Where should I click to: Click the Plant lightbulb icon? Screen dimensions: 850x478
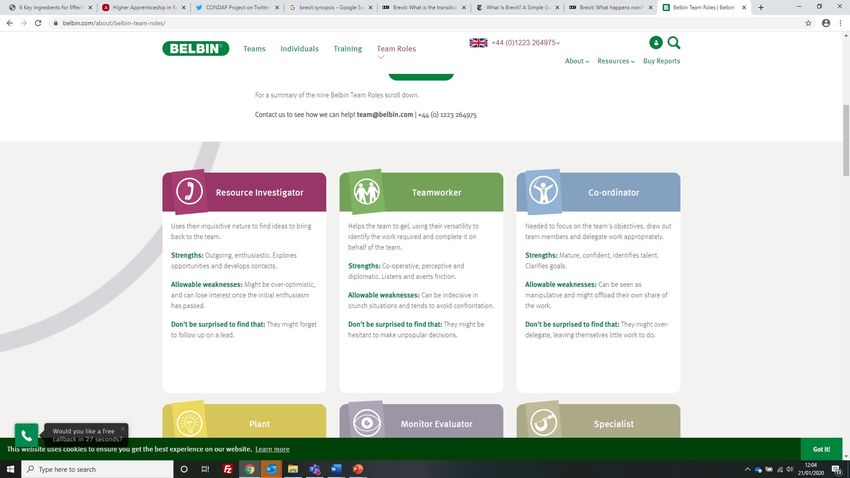point(189,423)
